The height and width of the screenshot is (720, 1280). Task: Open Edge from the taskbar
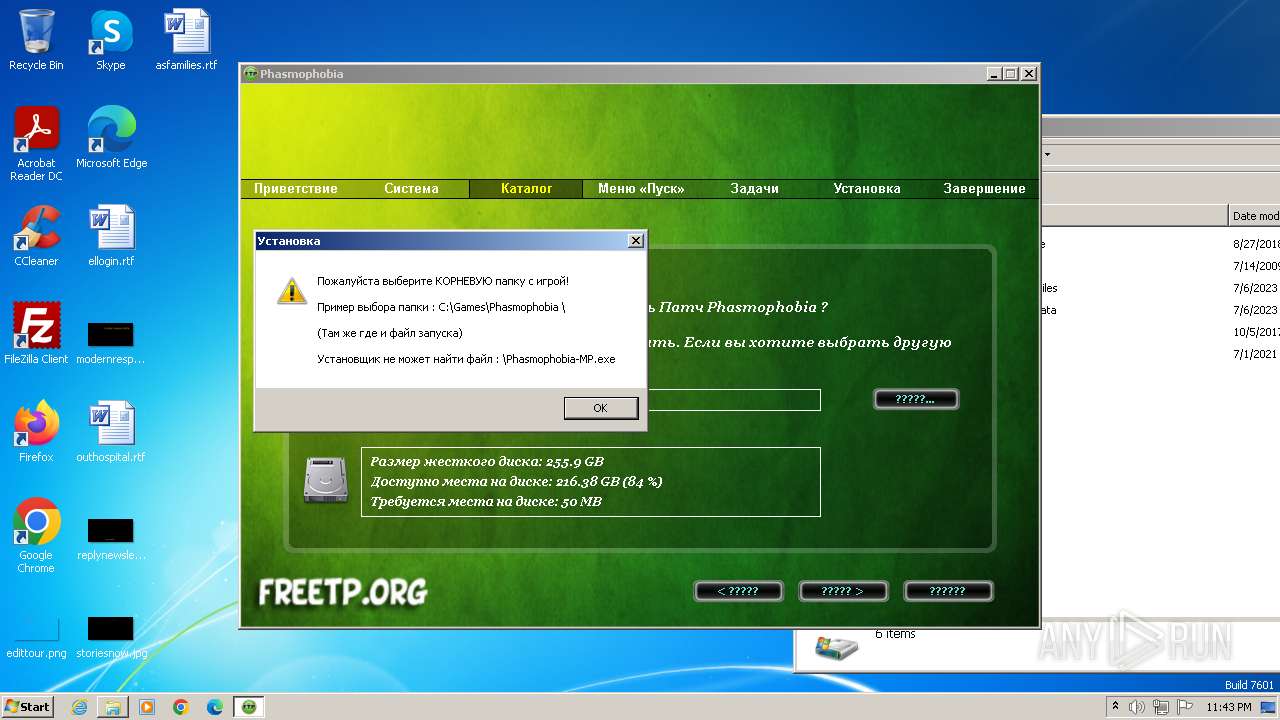[215, 707]
